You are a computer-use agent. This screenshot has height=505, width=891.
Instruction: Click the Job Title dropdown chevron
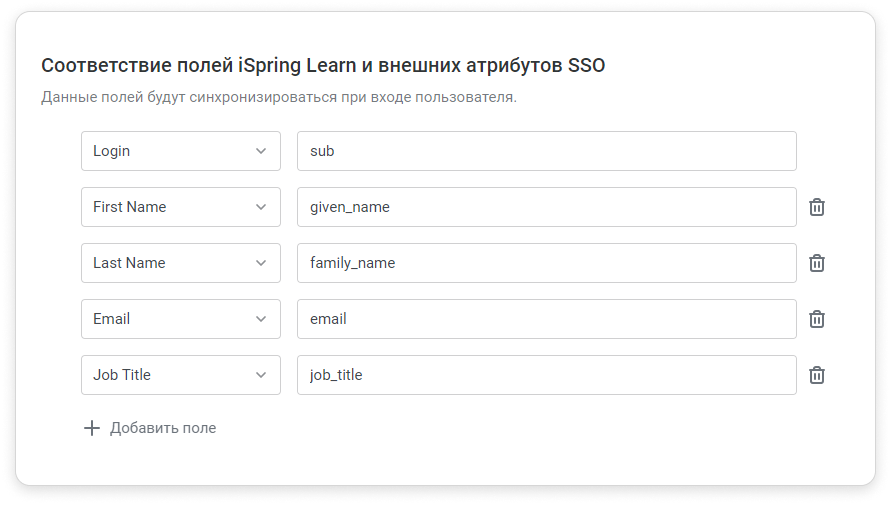261,375
